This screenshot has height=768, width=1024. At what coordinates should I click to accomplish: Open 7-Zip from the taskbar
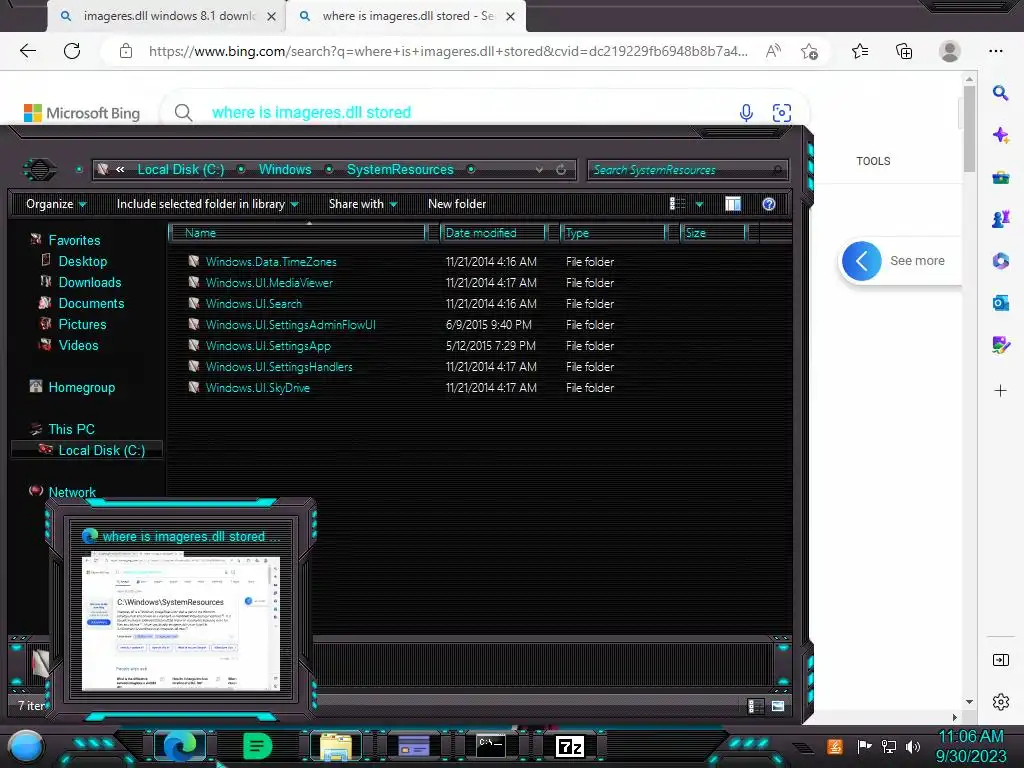pyautogui.click(x=569, y=746)
